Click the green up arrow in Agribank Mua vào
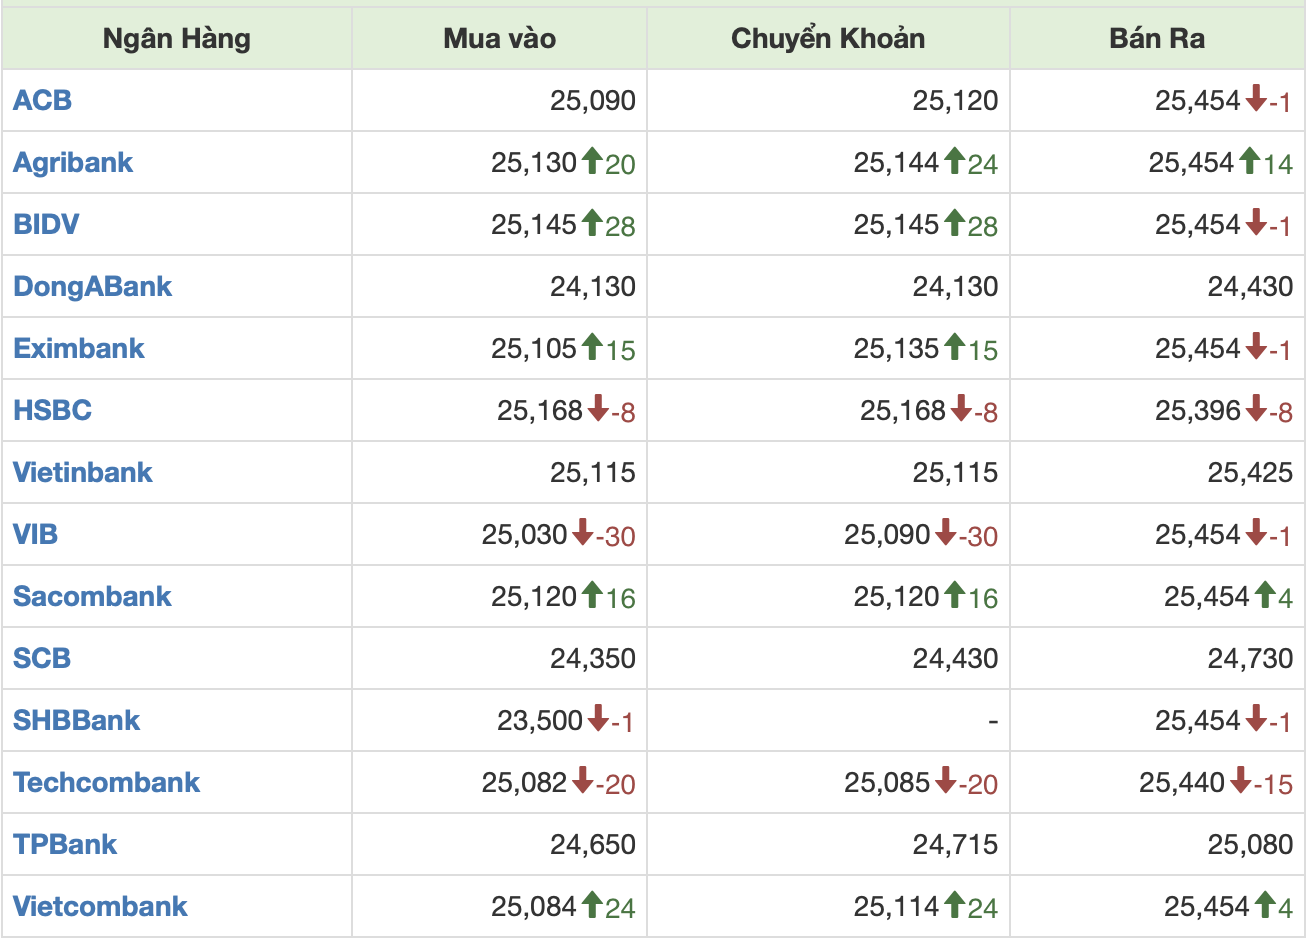This screenshot has width=1308, height=942. [x=592, y=160]
